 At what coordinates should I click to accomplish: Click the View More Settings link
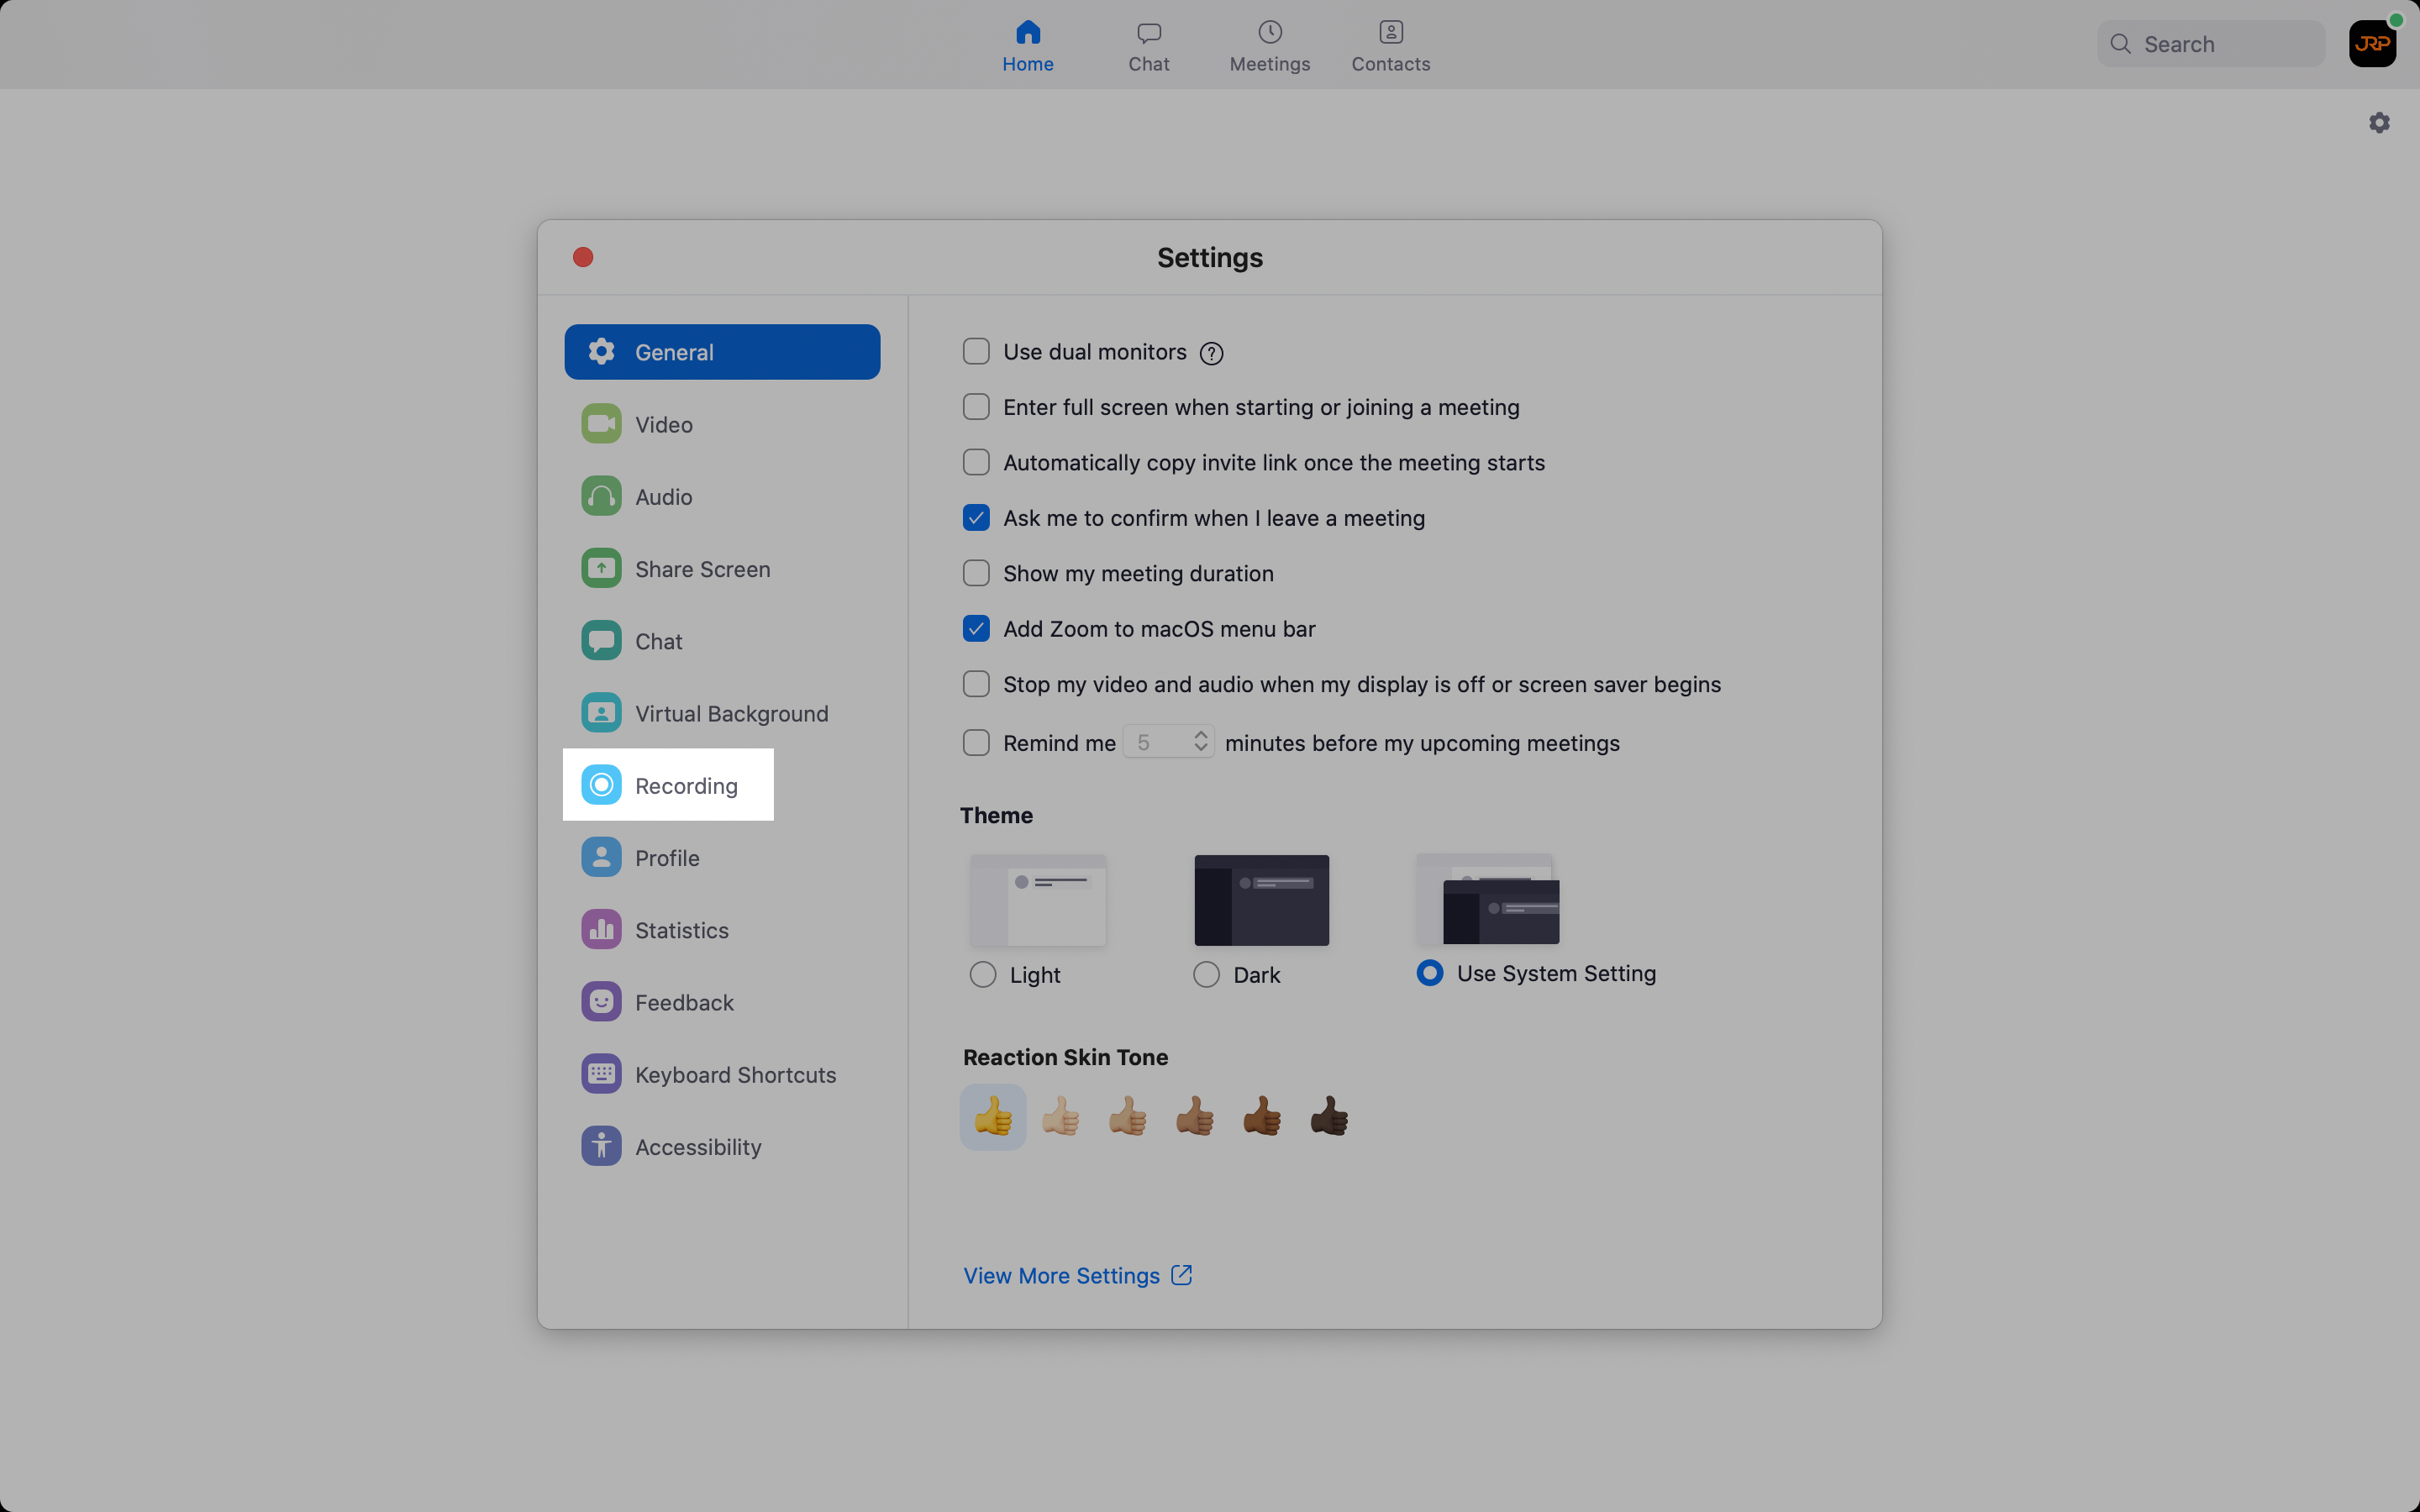tap(1061, 1275)
